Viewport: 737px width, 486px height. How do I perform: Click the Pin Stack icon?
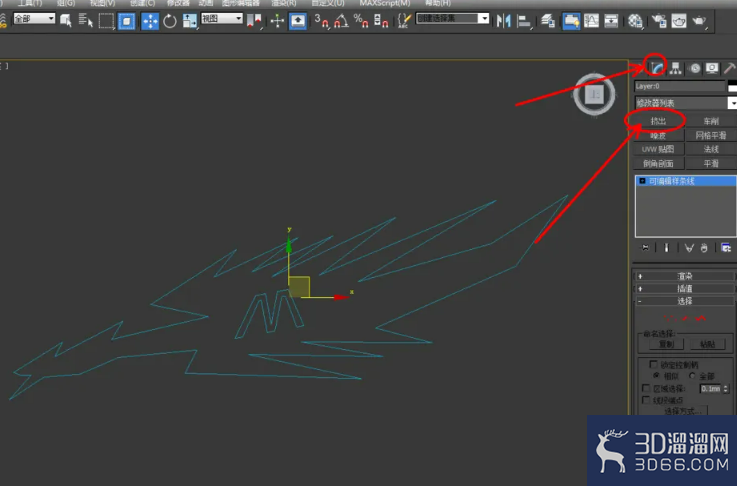tap(645, 248)
